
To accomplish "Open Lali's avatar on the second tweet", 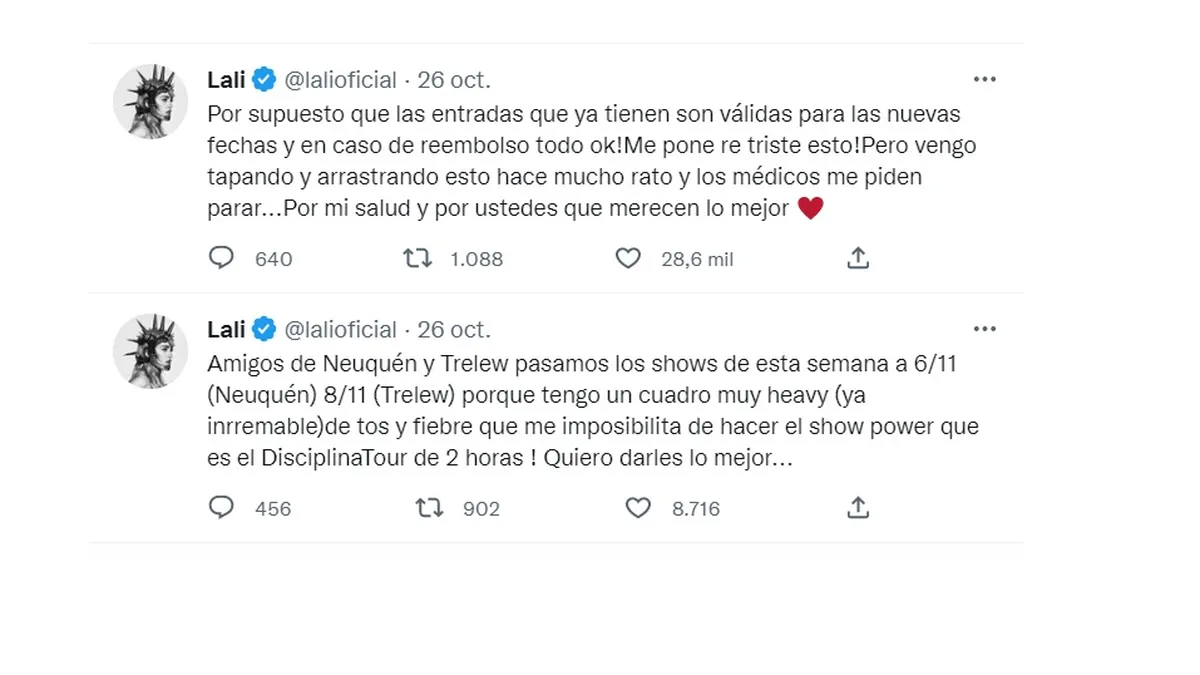I will (x=150, y=351).
